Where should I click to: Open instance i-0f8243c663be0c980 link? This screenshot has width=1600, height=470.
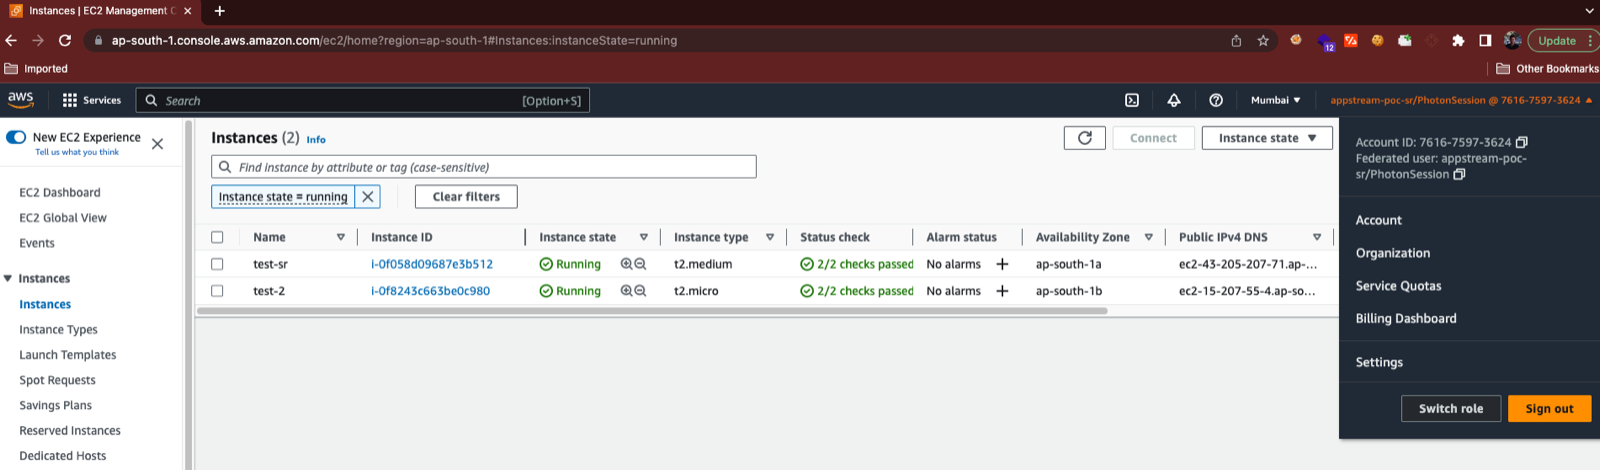[x=430, y=291]
